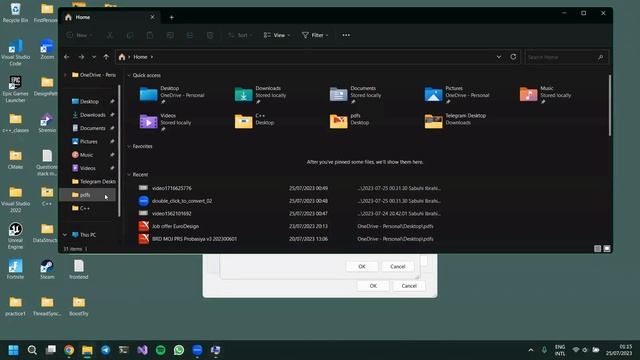The height and width of the screenshot is (360, 640).
Task: Collapse the Quick access section
Action: pyautogui.click(x=129, y=76)
